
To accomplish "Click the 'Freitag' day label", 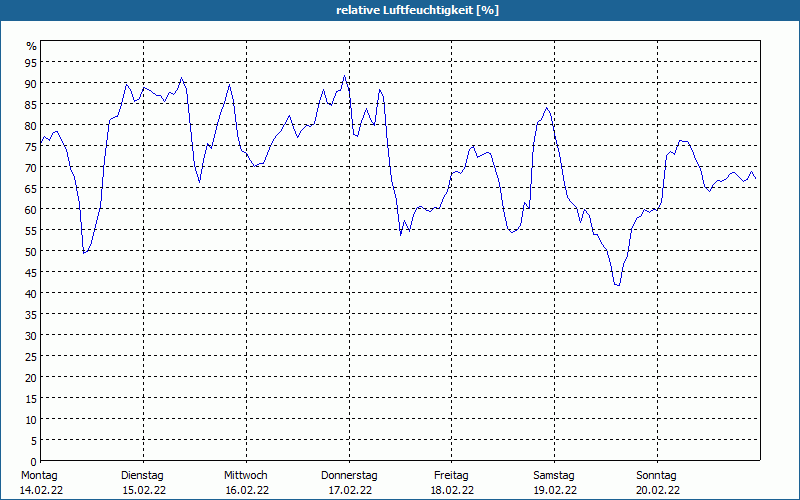I will pos(452,476).
